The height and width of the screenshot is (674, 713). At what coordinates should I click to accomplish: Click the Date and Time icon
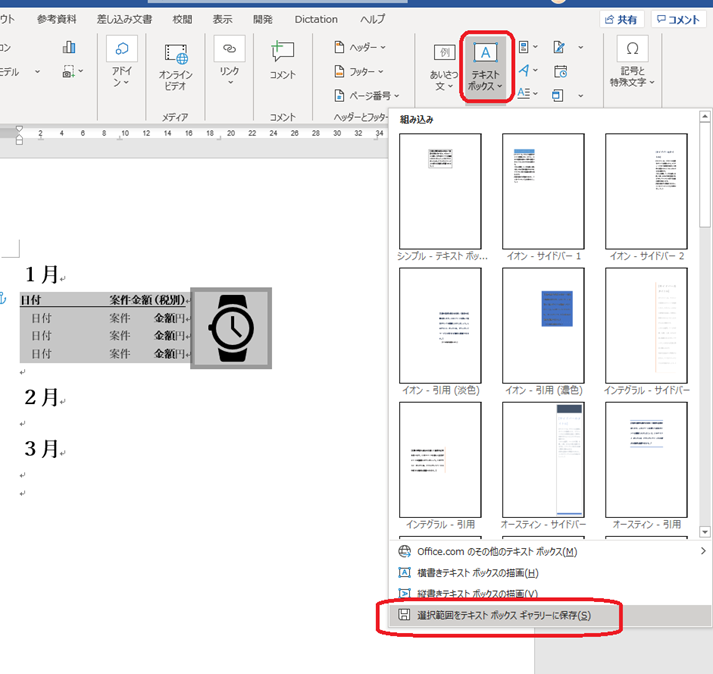(x=560, y=71)
